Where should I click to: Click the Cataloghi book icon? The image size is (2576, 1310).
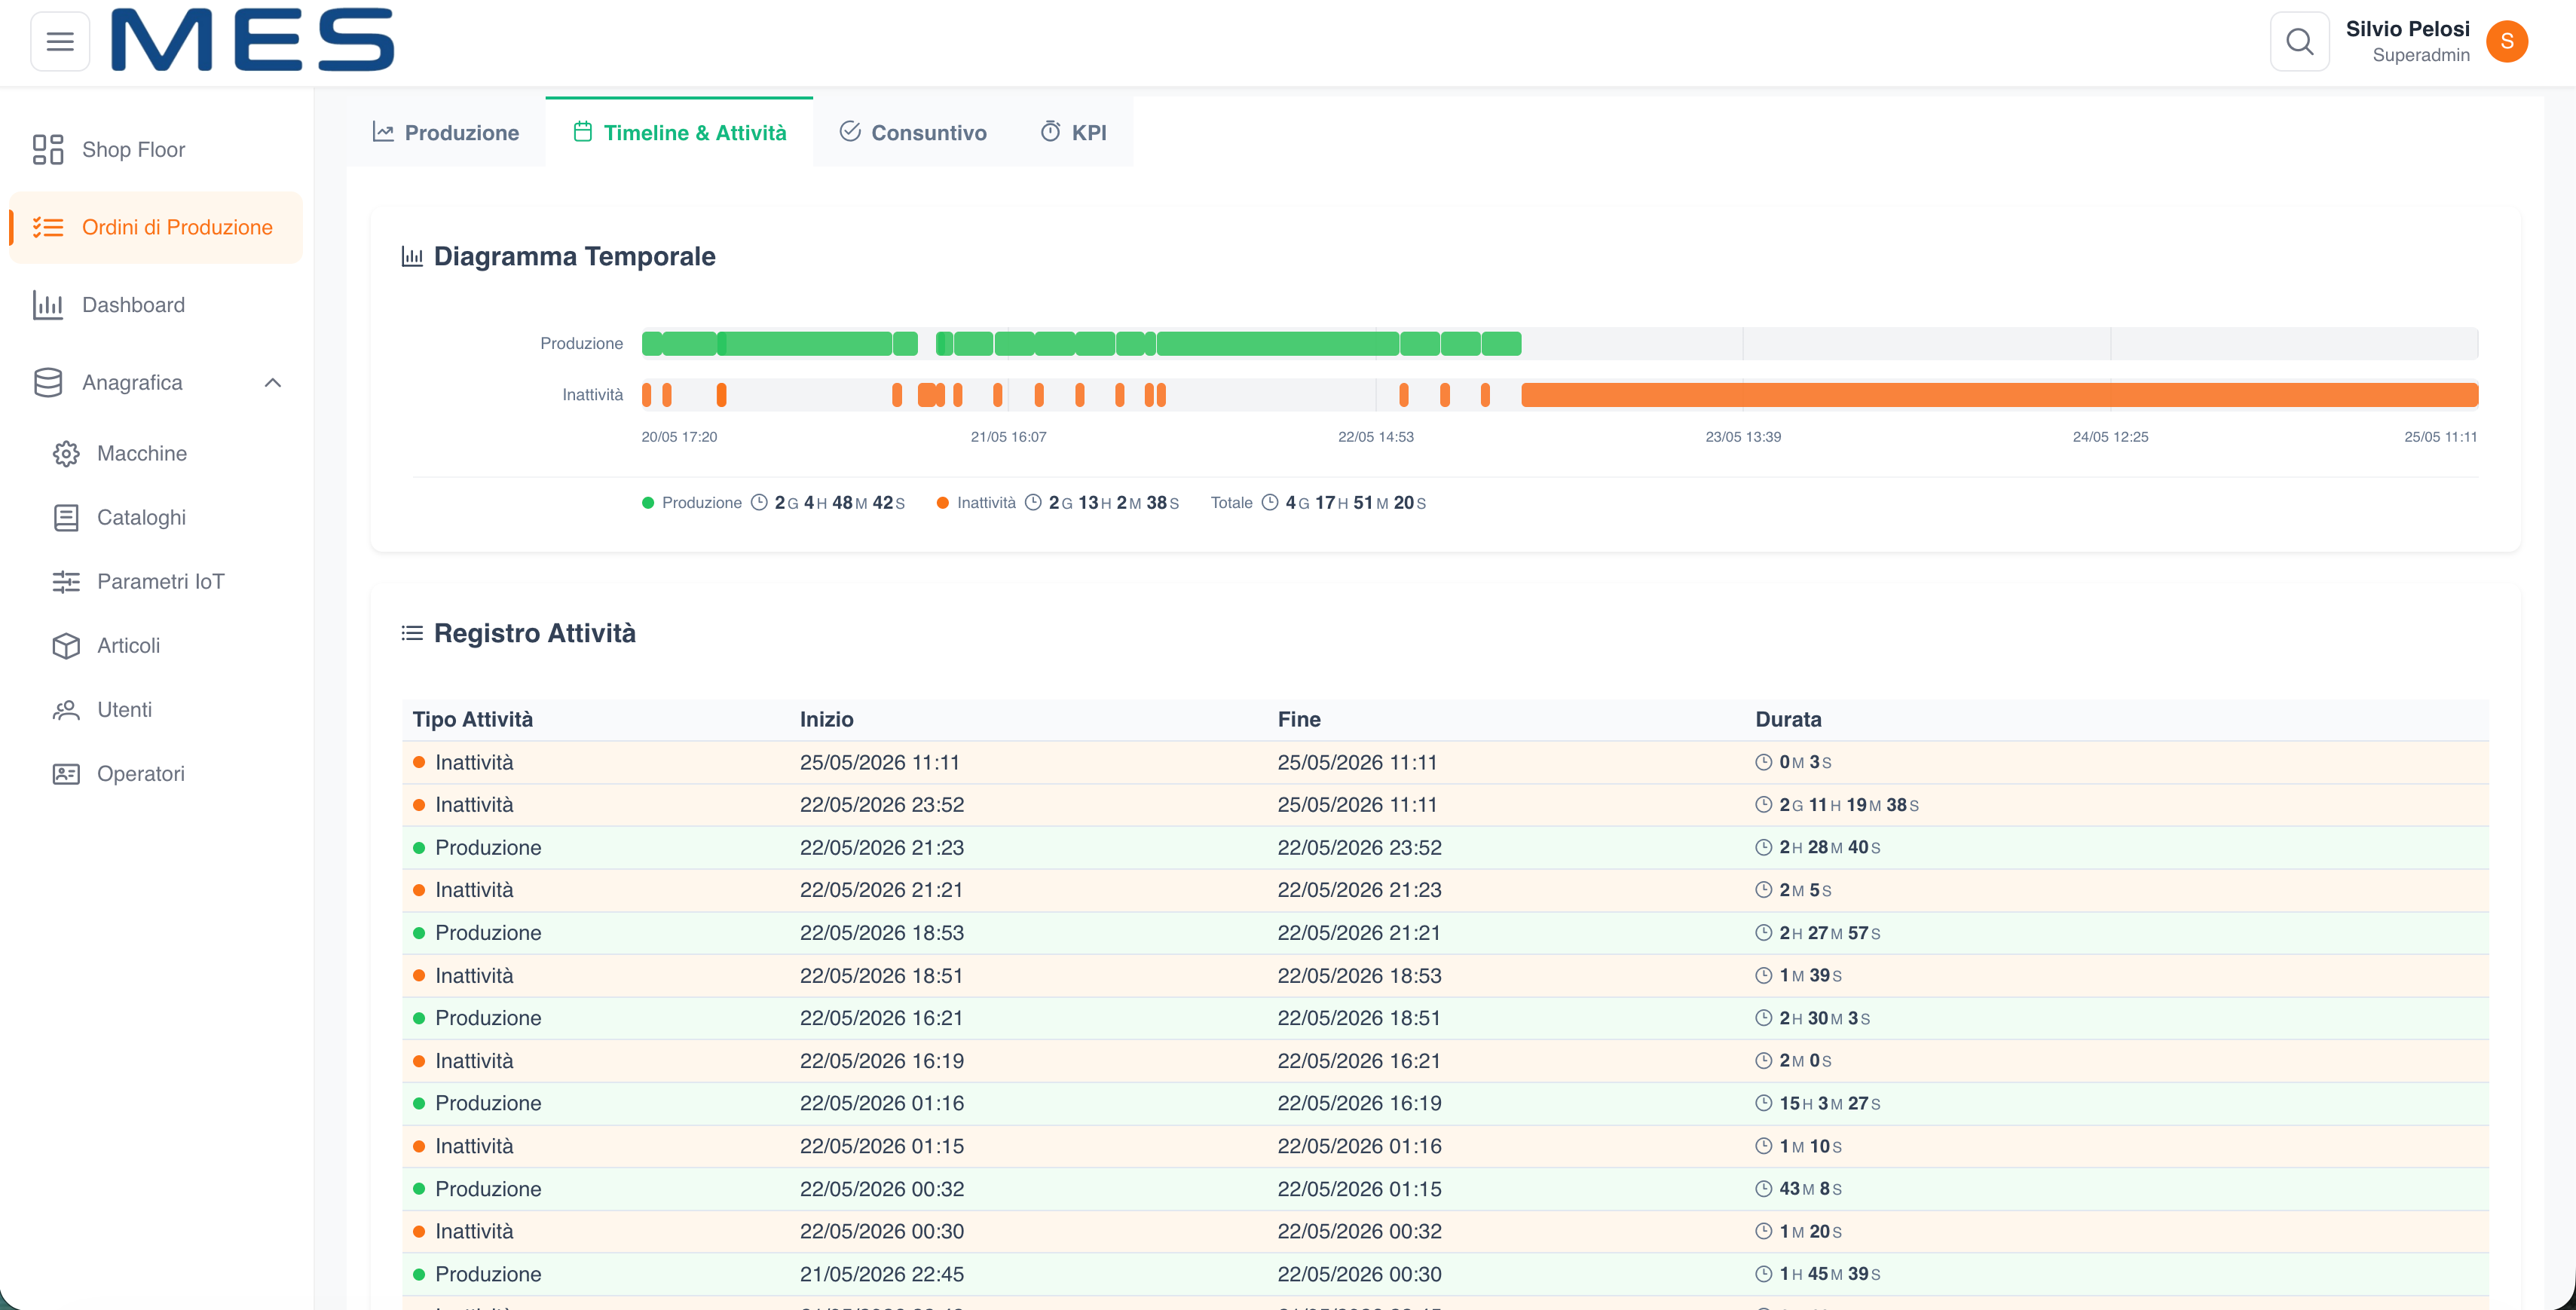pyautogui.click(x=66, y=518)
